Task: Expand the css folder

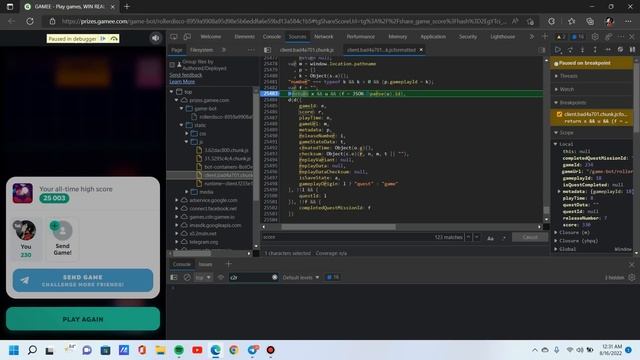Action: tap(187, 133)
